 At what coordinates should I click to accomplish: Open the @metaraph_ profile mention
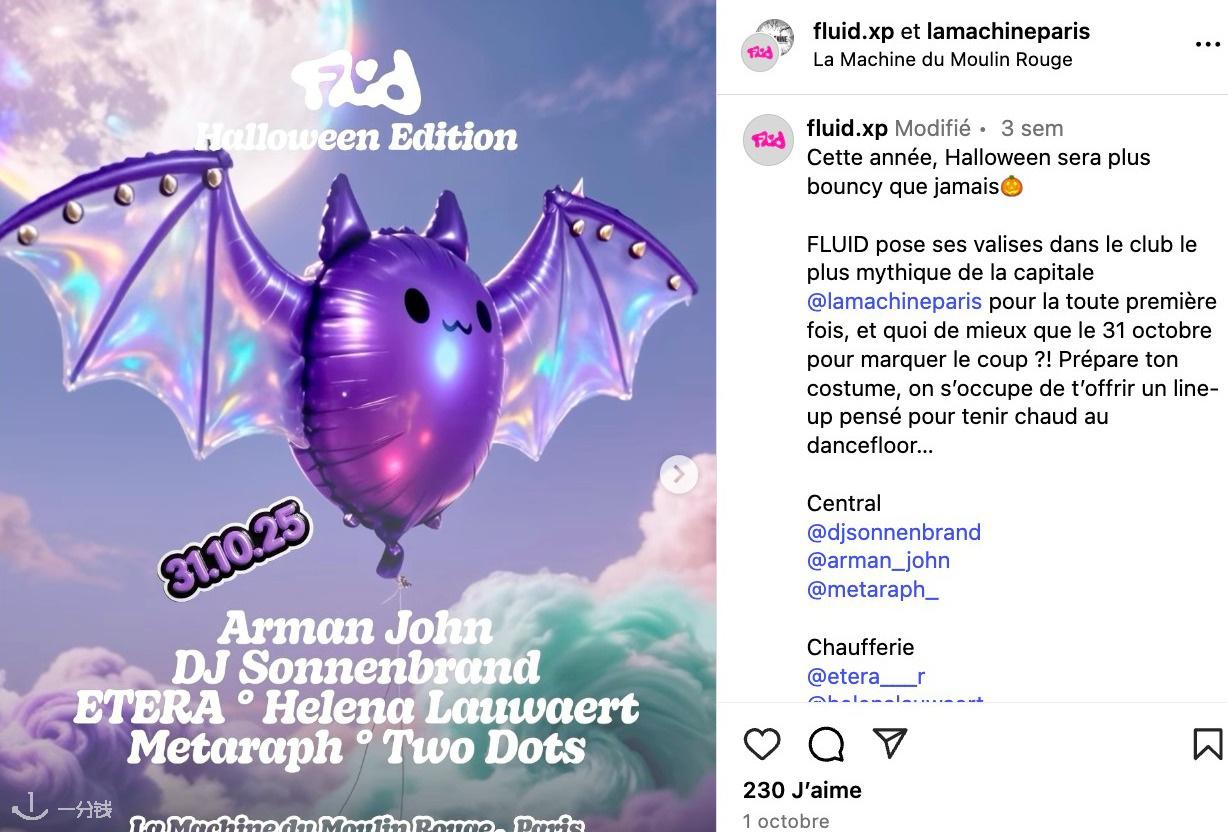[x=873, y=590]
